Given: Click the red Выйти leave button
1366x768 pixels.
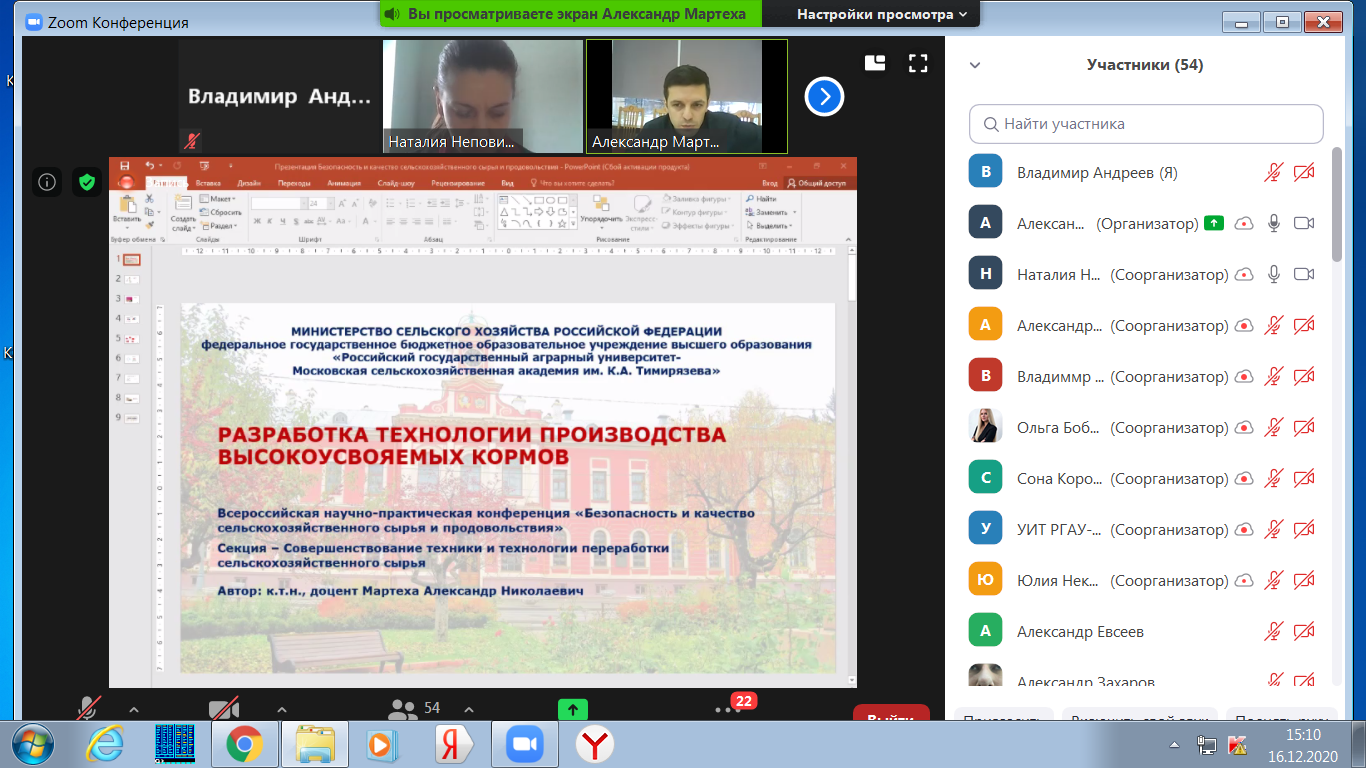Looking at the screenshot, I should tap(890, 714).
